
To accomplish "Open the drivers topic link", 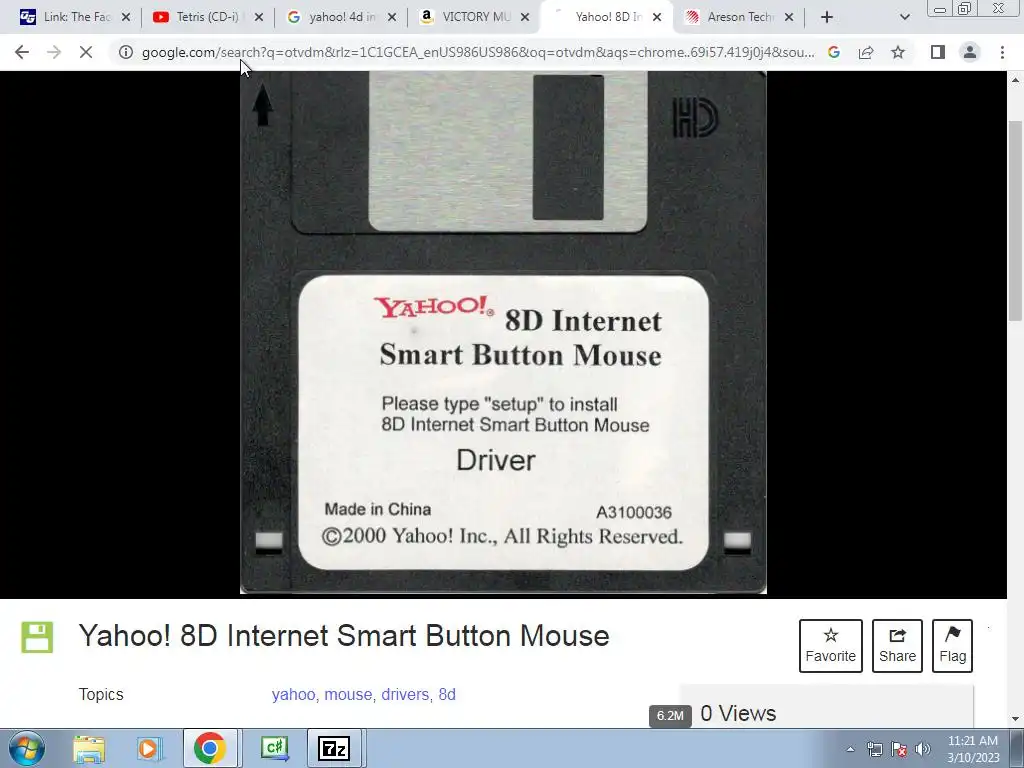I will [405, 694].
